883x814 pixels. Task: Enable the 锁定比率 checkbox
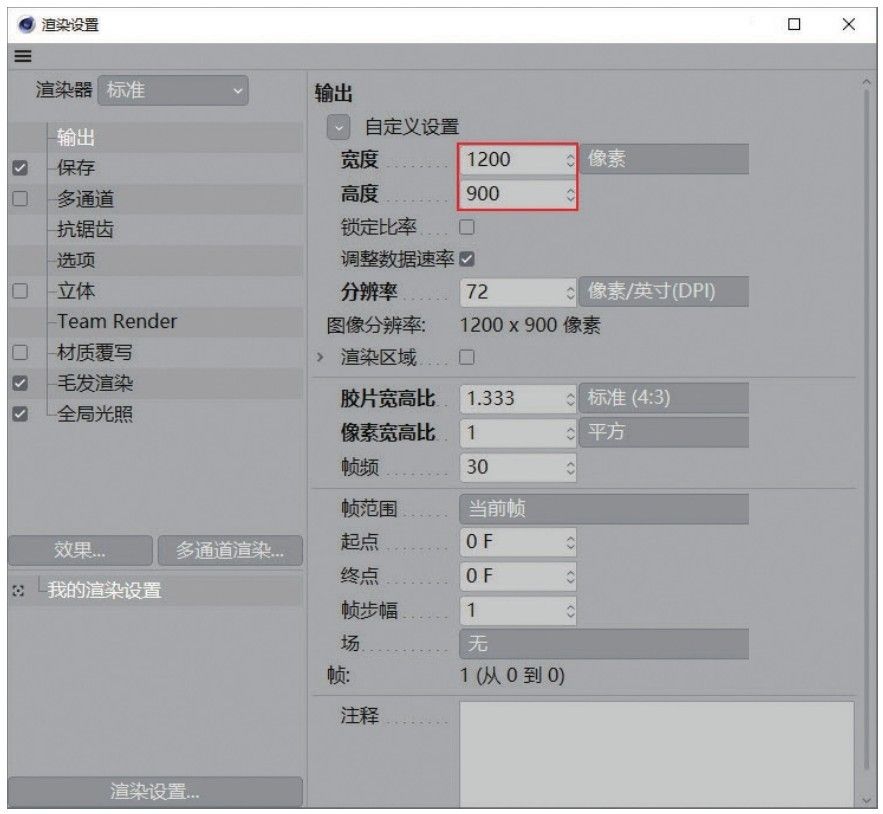[467, 227]
